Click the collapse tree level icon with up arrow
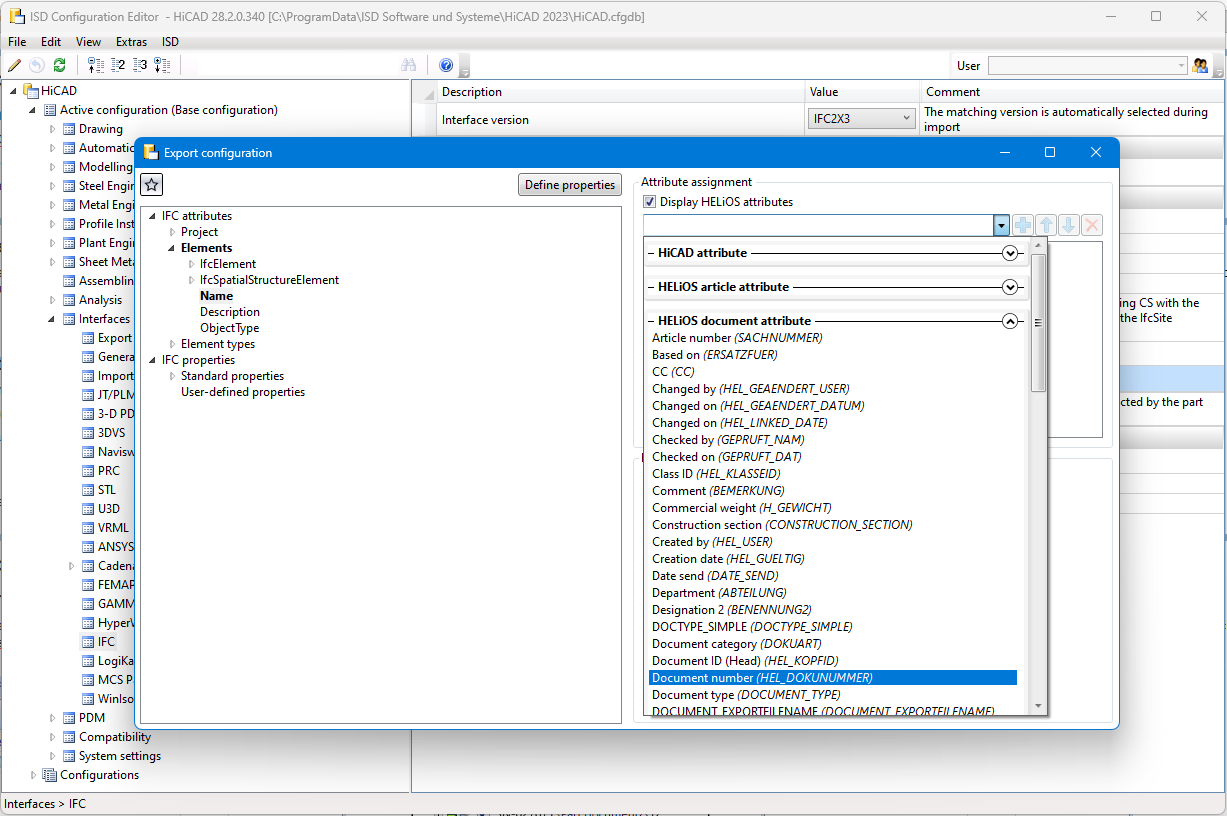Image resolution: width=1227 pixels, height=816 pixels. (96, 65)
